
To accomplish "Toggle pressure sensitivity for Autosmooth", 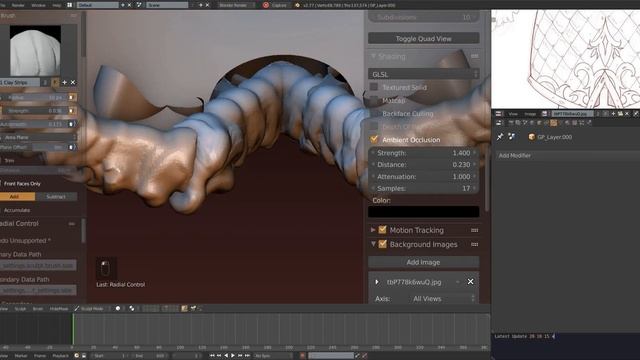I will pyautogui.click(x=72, y=124).
